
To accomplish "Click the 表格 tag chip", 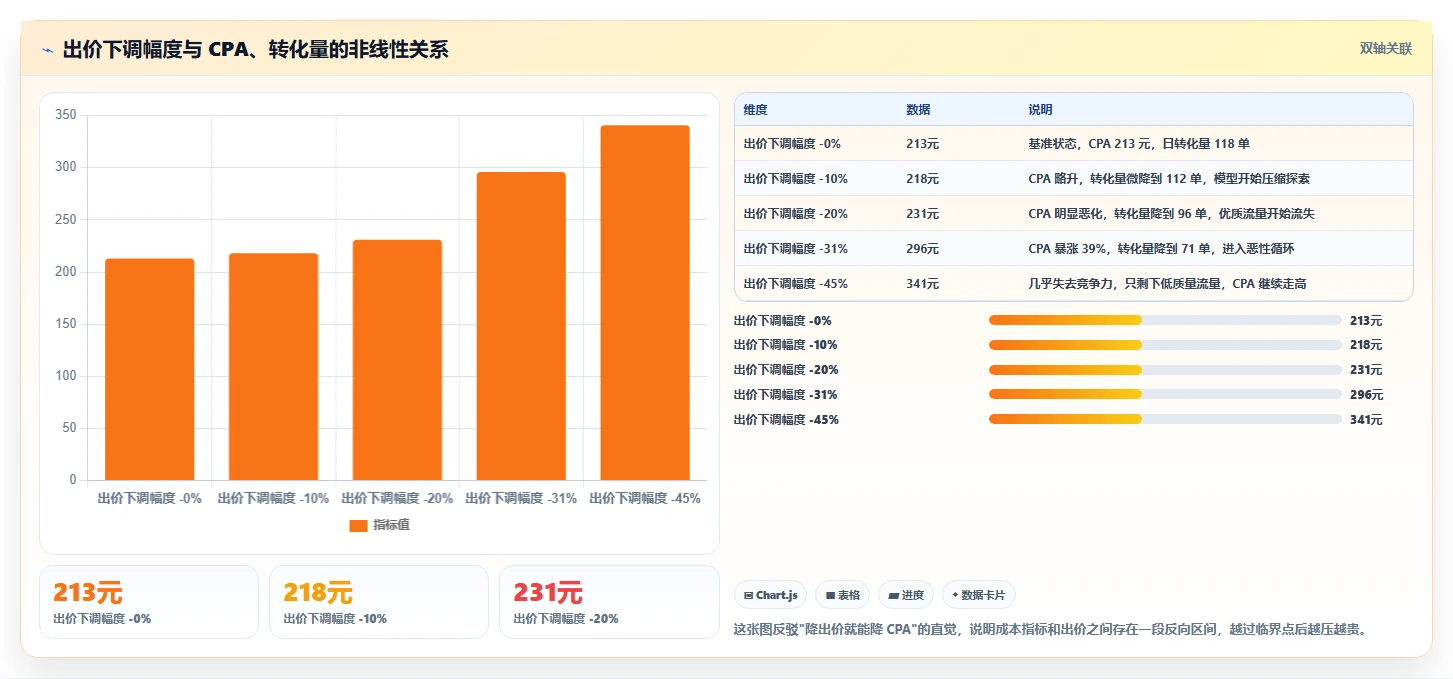I will click(x=843, y=595).
